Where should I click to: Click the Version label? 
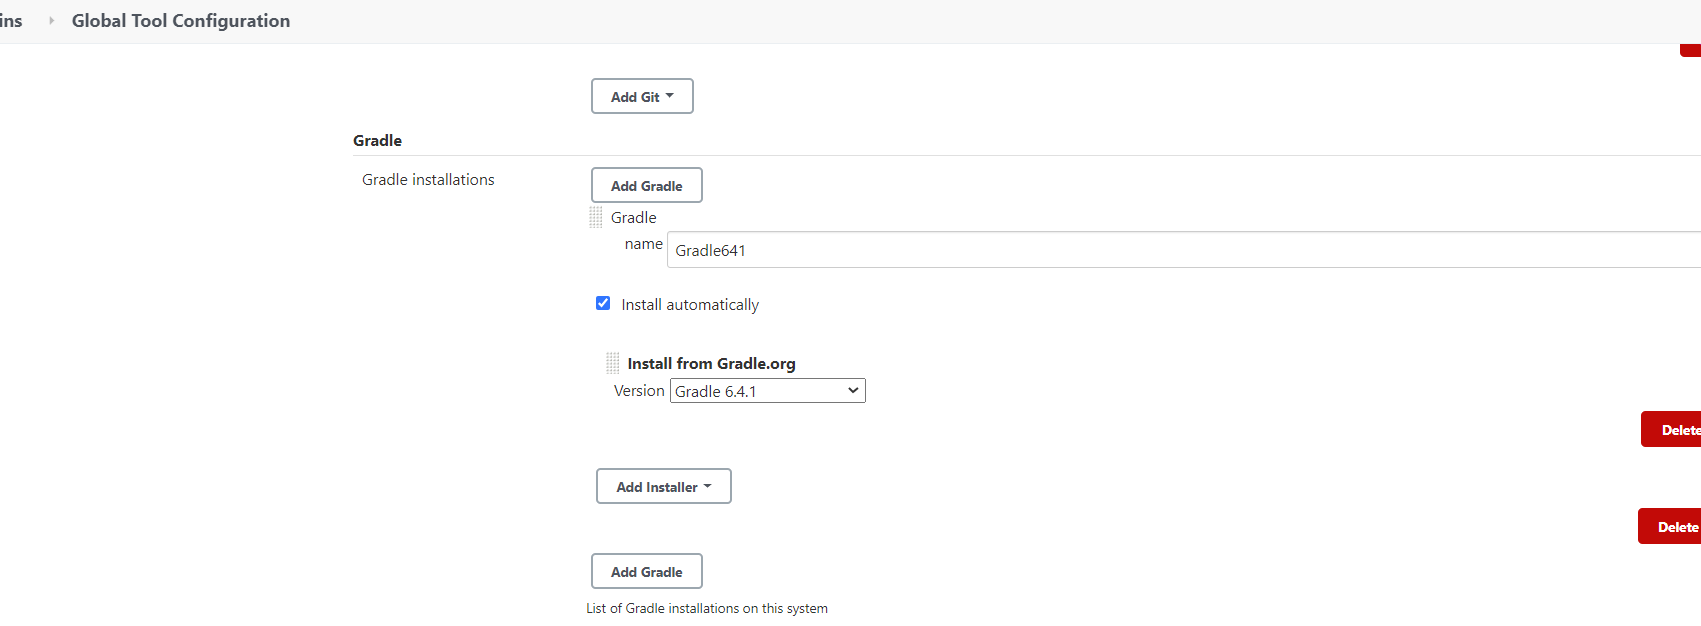639,391
